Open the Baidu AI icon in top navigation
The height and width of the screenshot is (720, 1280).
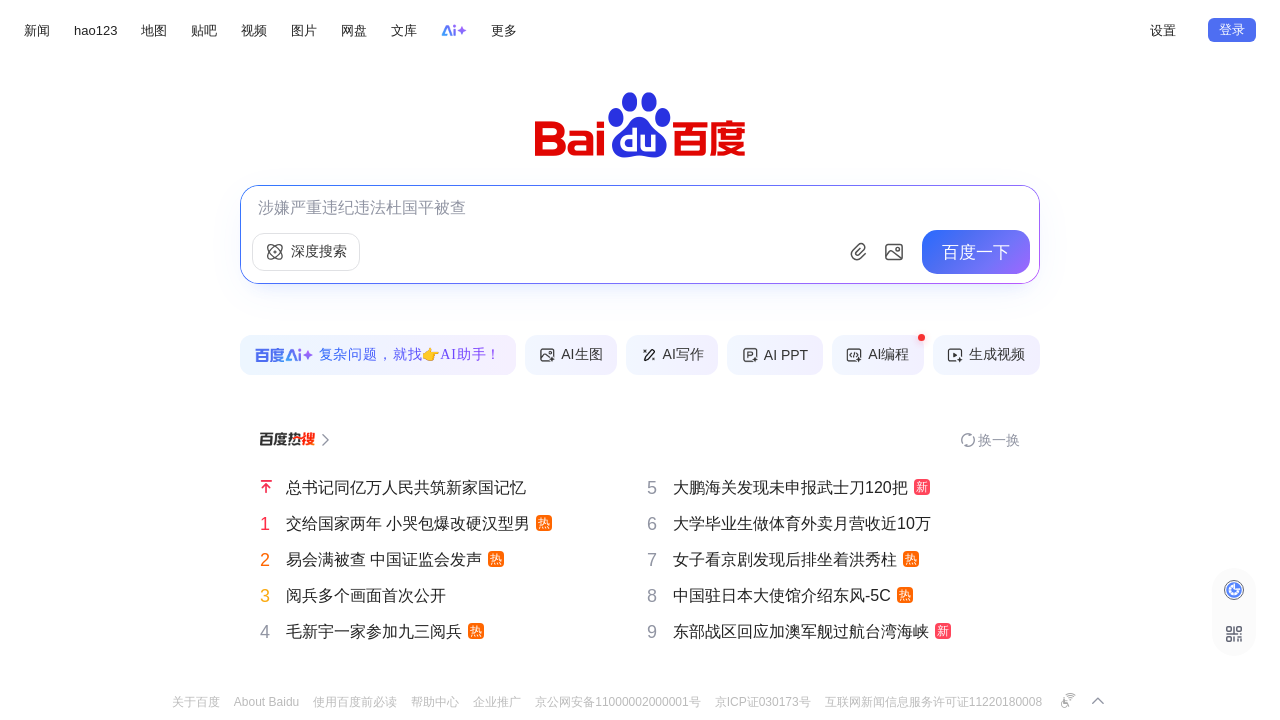click(454, 31)
